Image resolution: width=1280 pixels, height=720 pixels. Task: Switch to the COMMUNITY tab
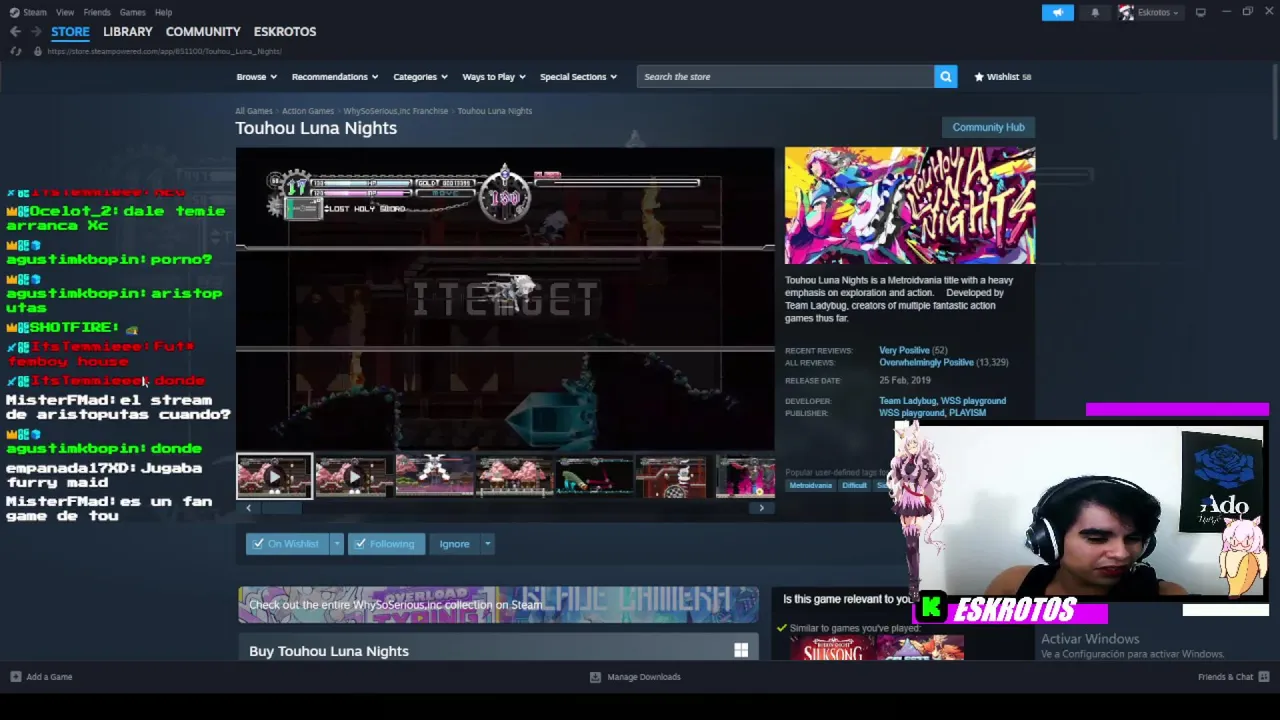[x=203, y=32]
